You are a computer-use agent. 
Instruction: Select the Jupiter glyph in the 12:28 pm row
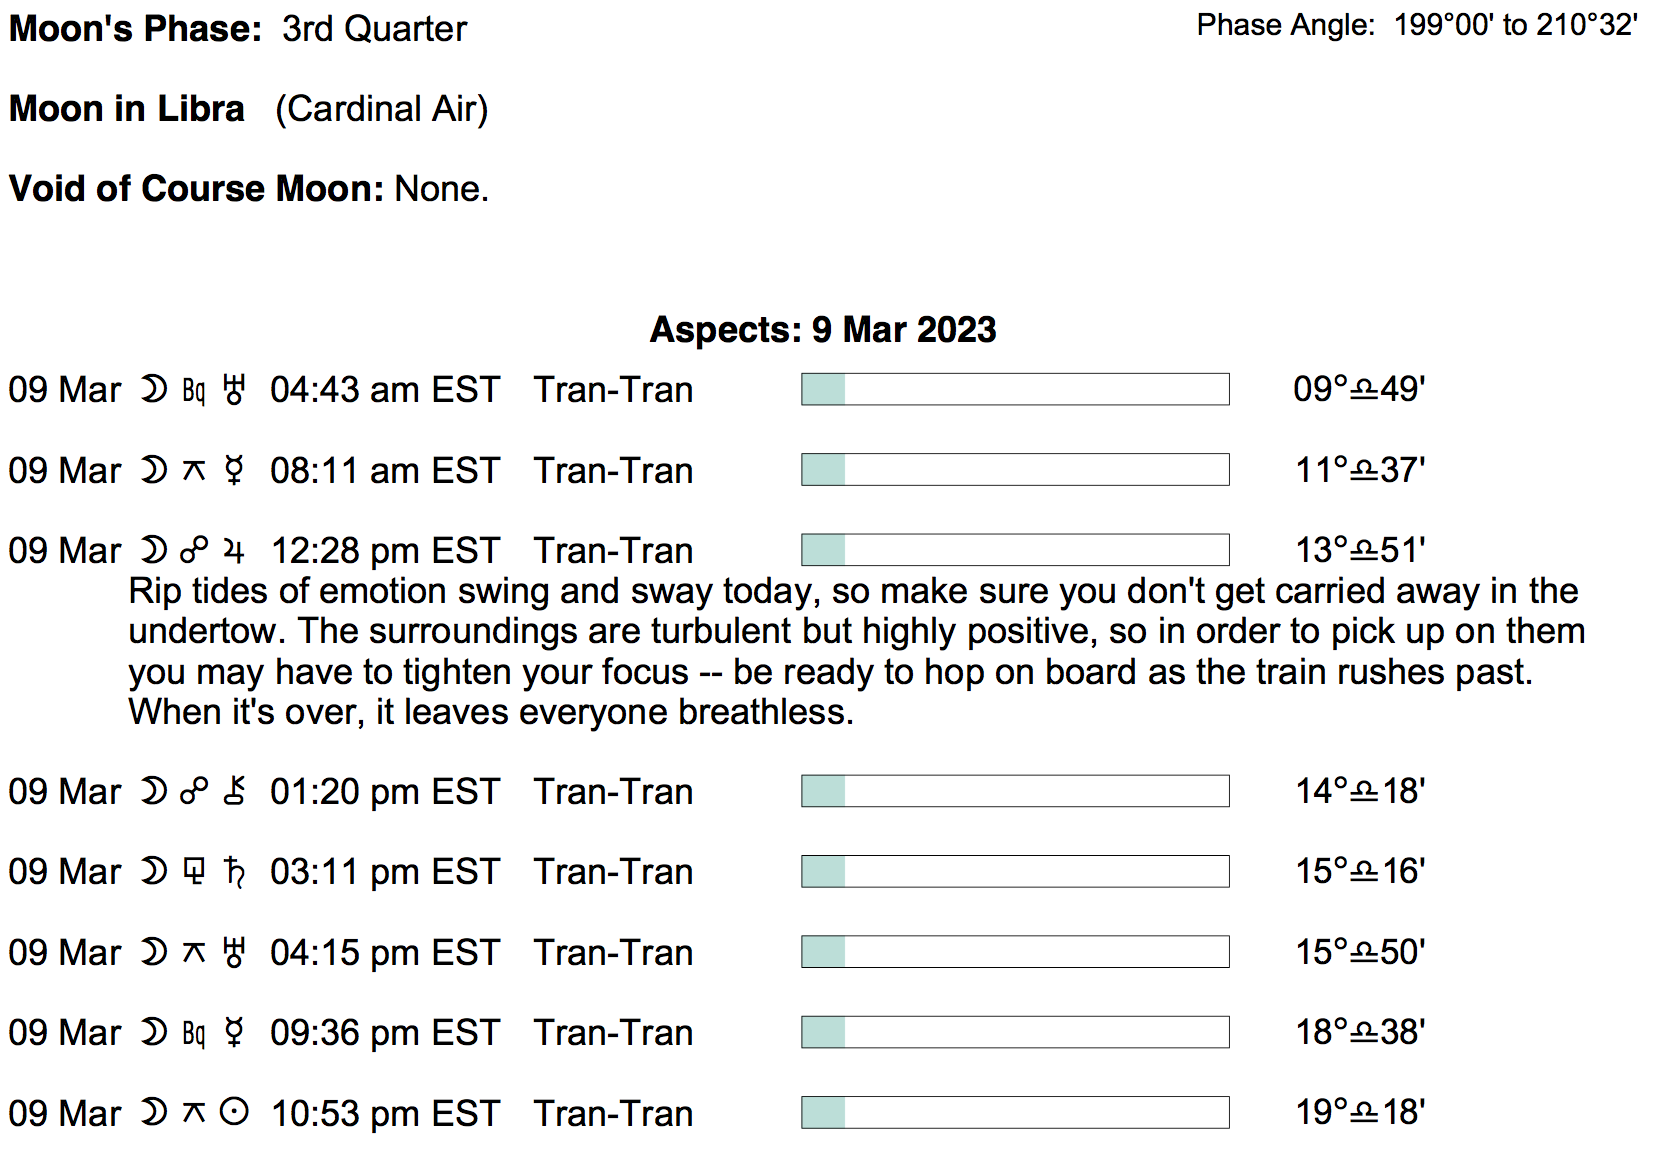[234, 551]
